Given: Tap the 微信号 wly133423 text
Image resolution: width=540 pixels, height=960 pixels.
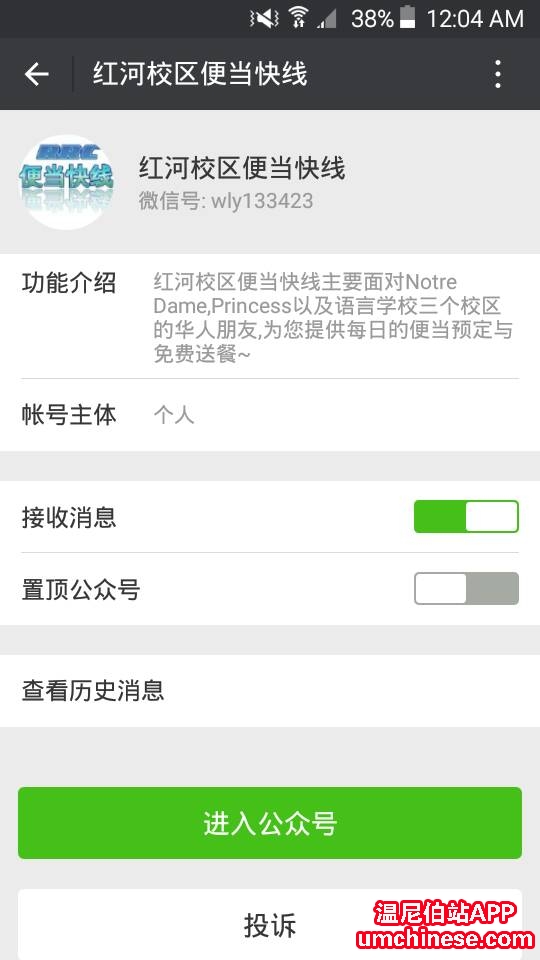Looking at the screenshot, I should (225, 201).
